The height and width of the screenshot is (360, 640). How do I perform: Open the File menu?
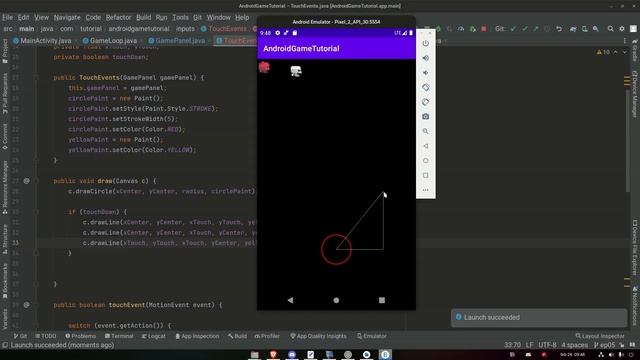tap(7, 18)
